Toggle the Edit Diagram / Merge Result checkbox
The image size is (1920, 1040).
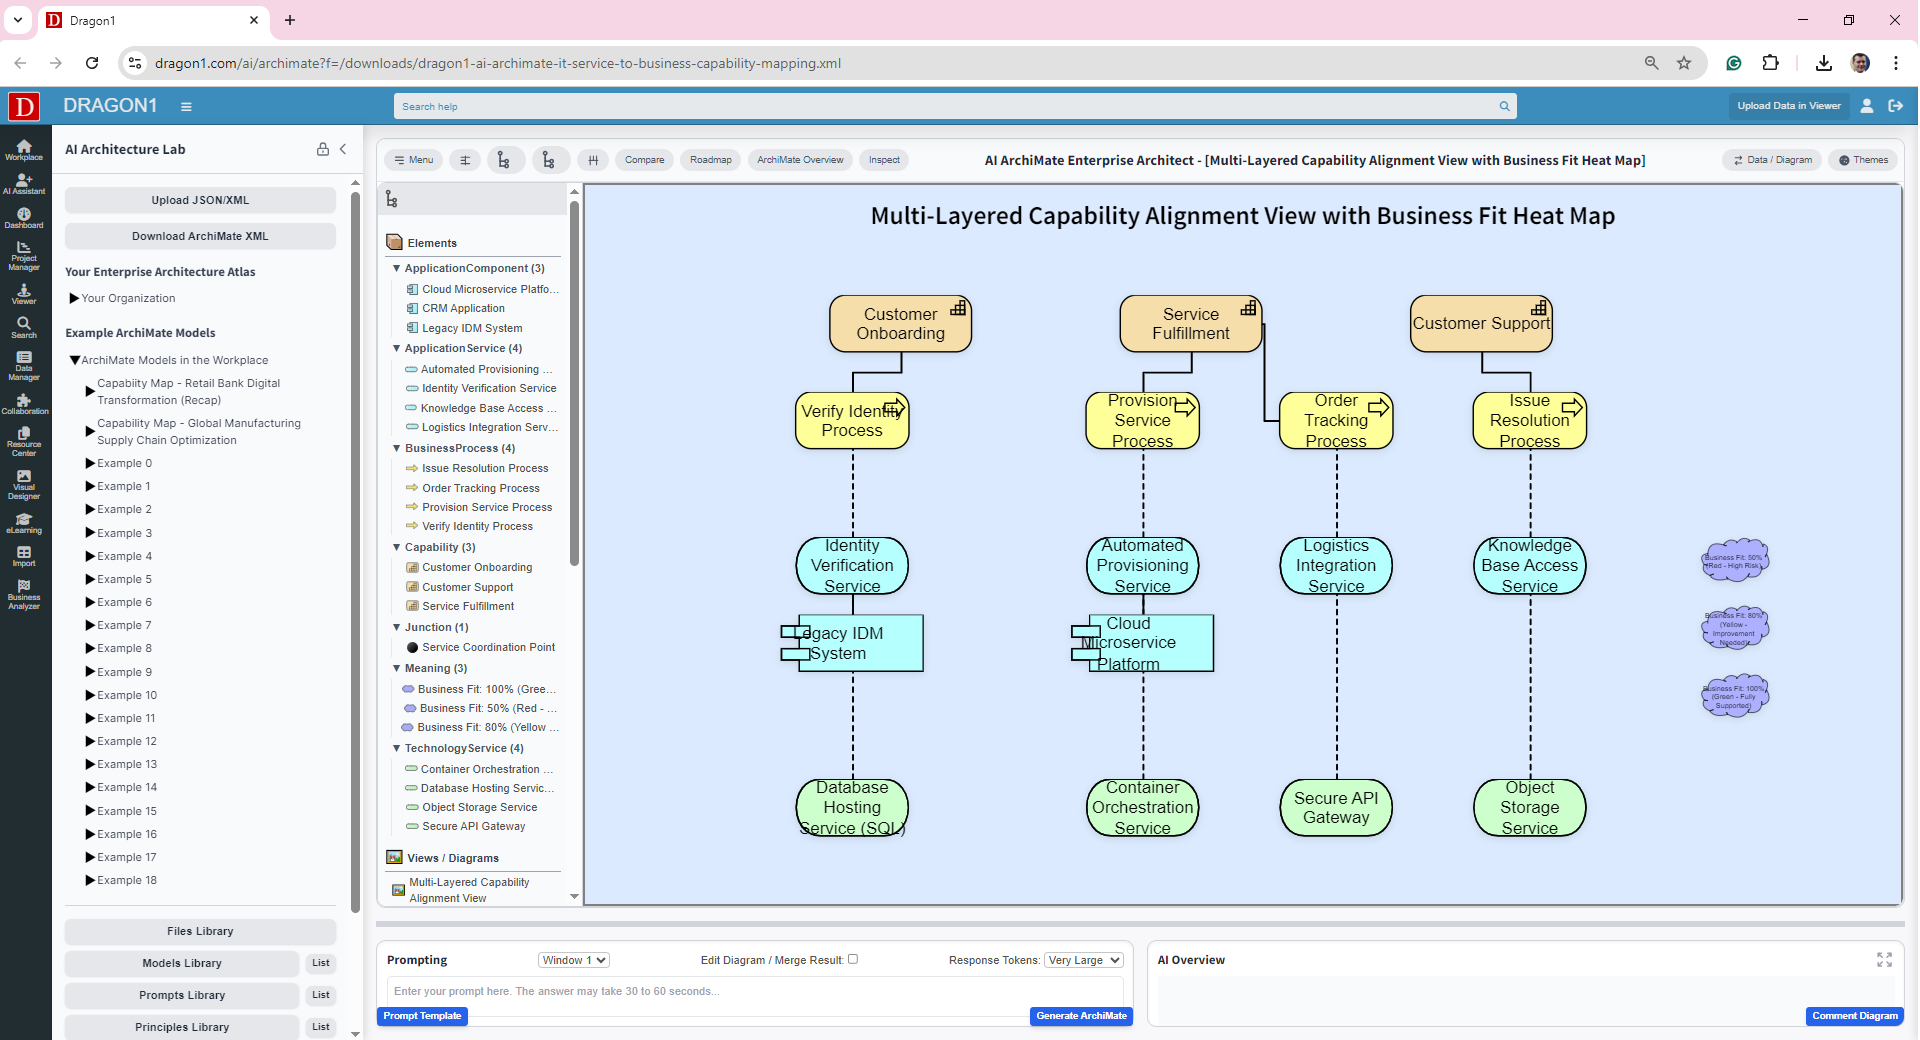click(853, 959)
